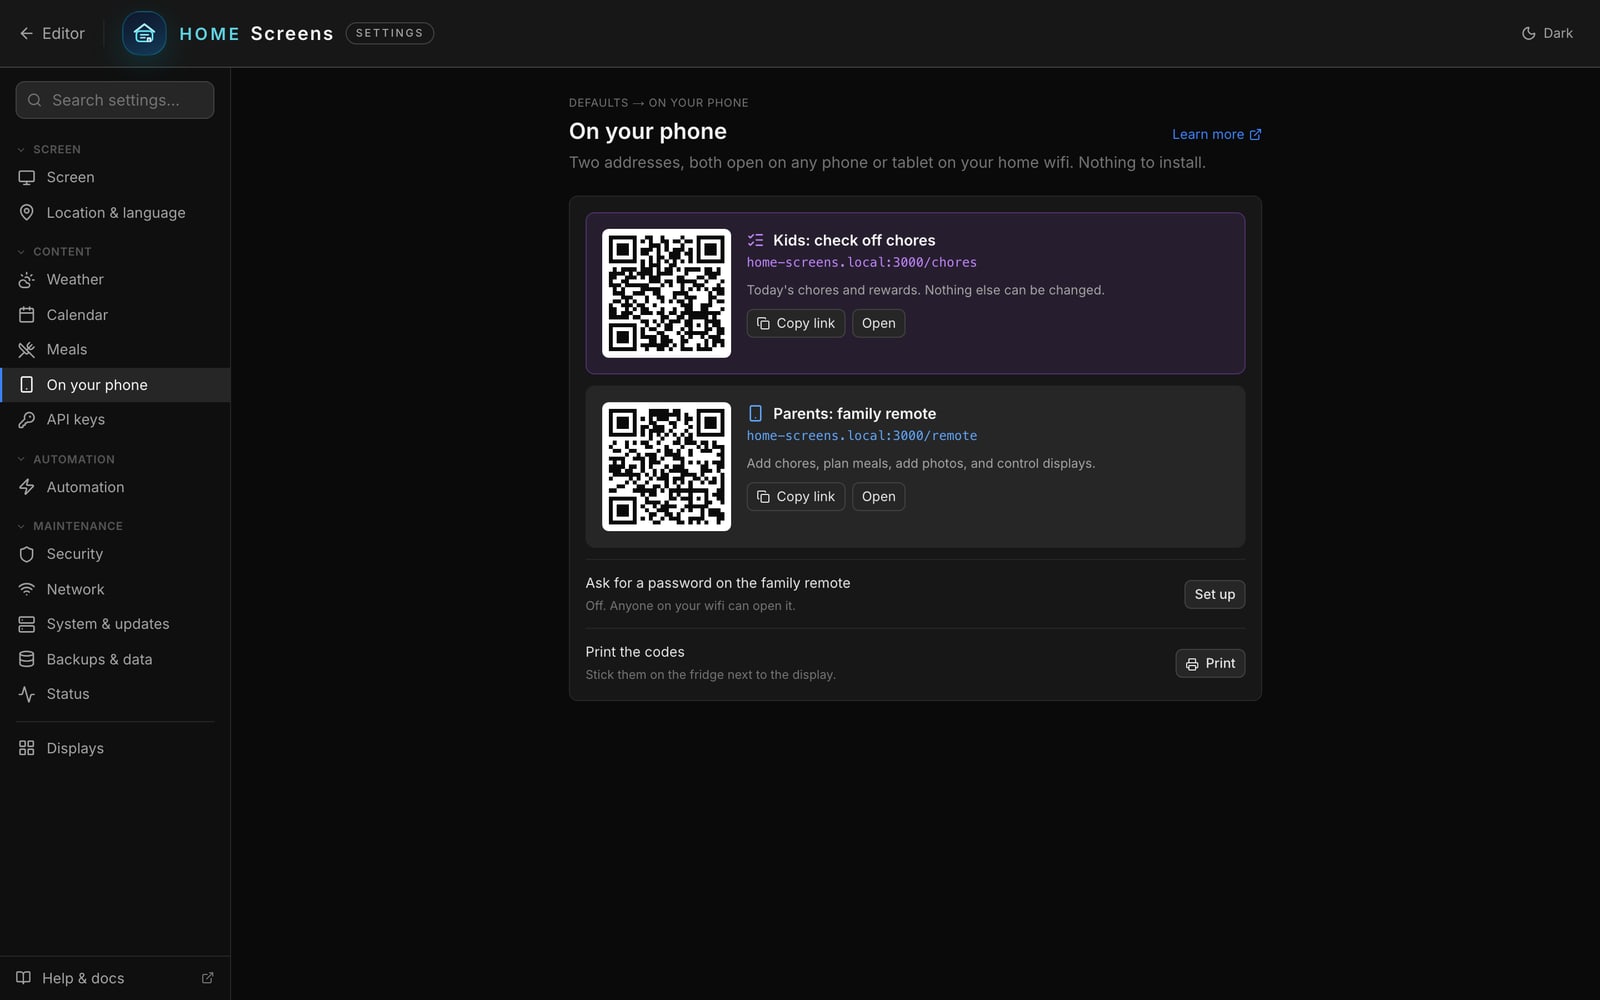Viewport: 1600px width, 1000px height.
Task: Click the Automation lightning bolt icon
Action: 27,487
